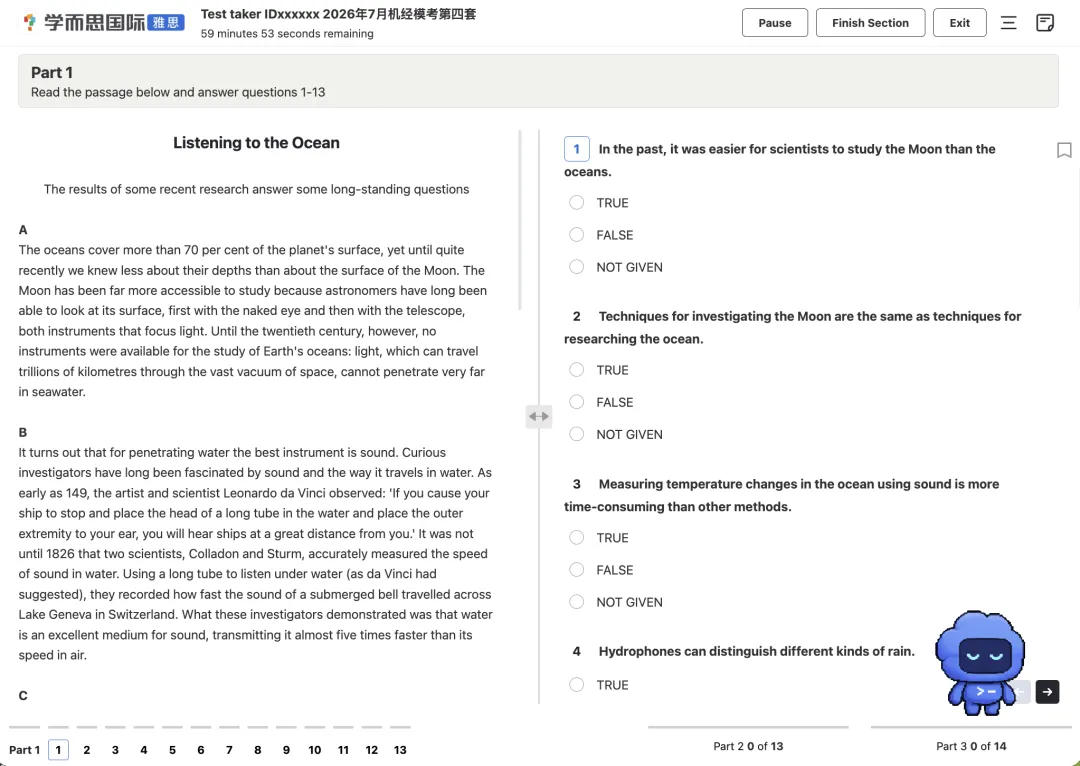Image resolution: width=1080 pixels, height=766 pixels.
Task: Click question 4 statement about hydrophones
Action: 756,651
